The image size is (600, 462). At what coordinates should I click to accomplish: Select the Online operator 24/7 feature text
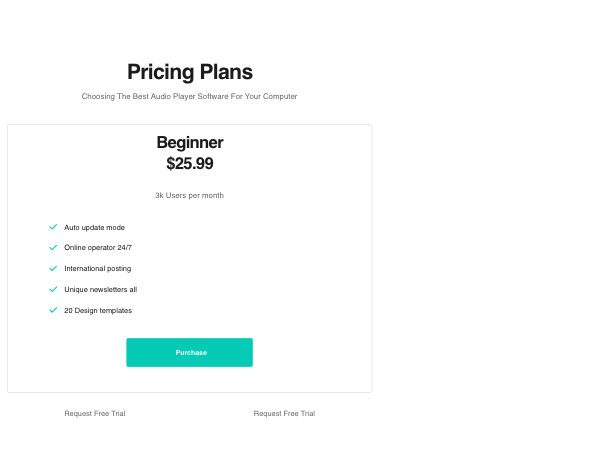click(98, 247)
